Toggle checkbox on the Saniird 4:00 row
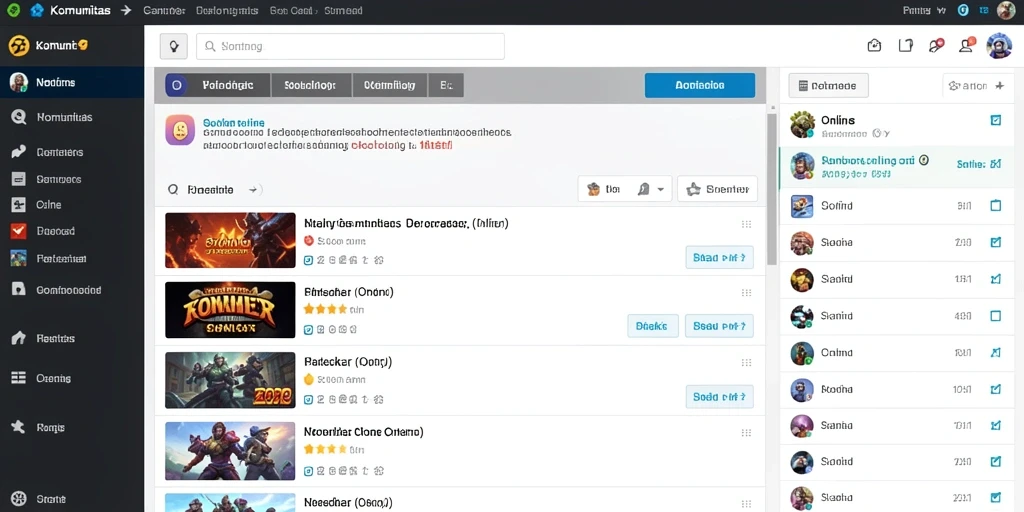 click(x=996, y=316)
